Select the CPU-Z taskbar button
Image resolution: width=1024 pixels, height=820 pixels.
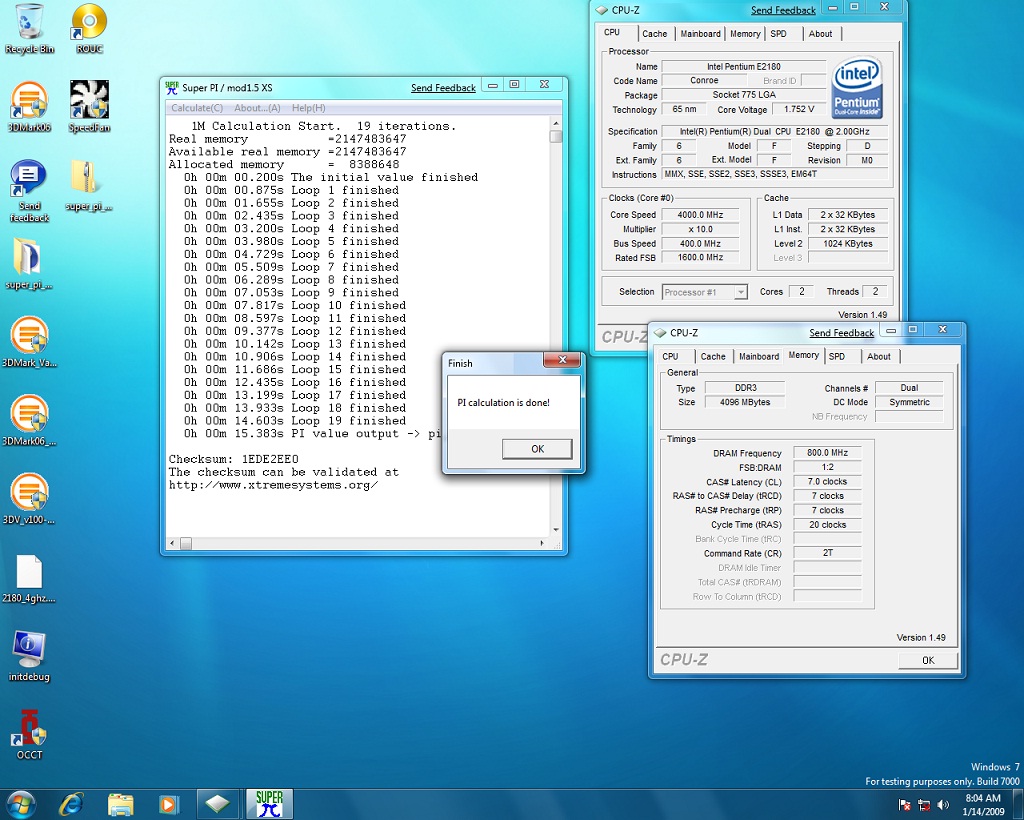click(x=217, y=804)
